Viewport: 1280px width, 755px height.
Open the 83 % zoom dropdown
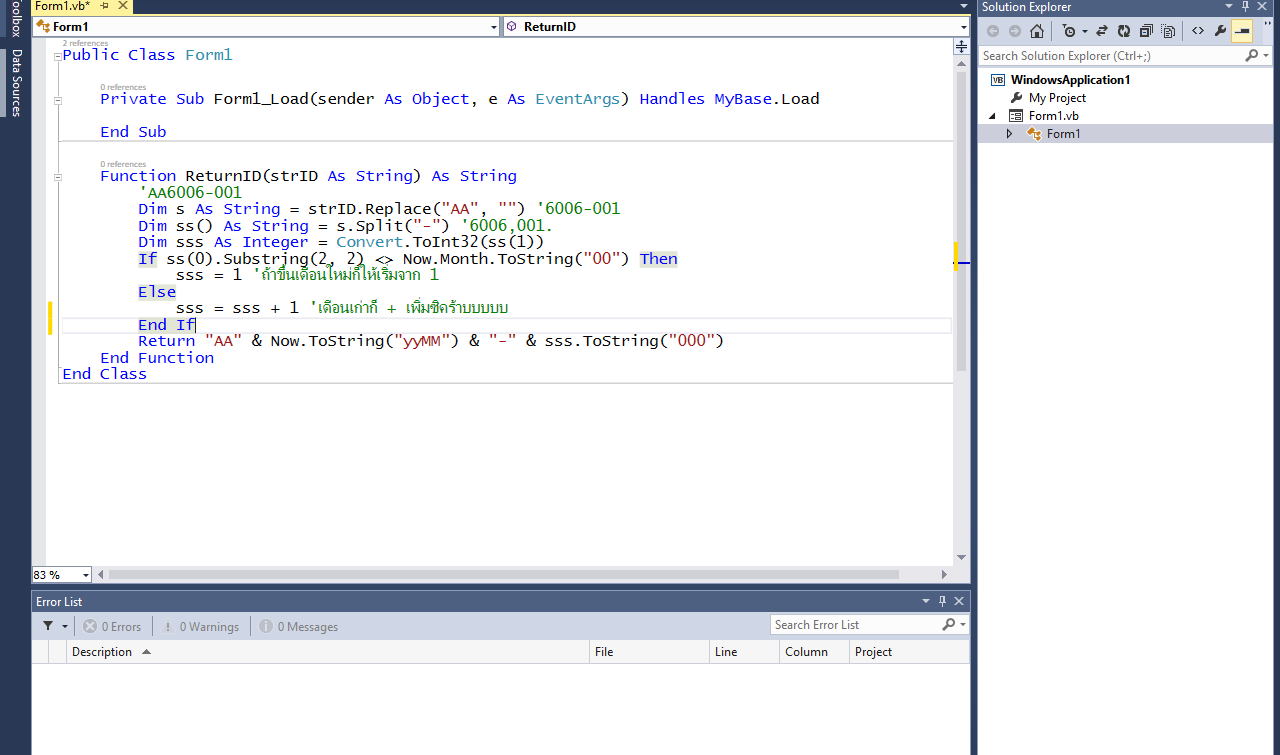[85, 575]
